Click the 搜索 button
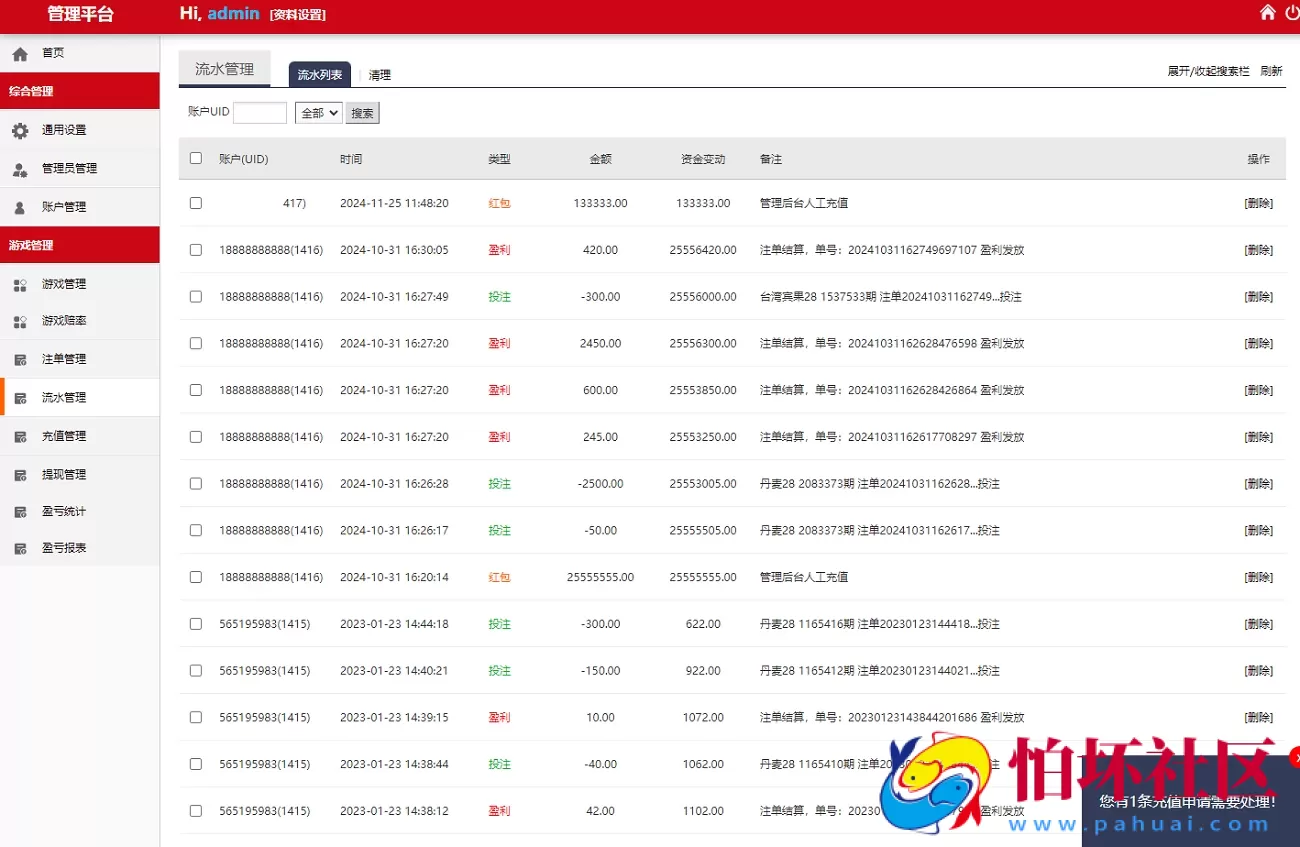The image size is (1300, 847). pyautogui.click(x=362, y=113)
